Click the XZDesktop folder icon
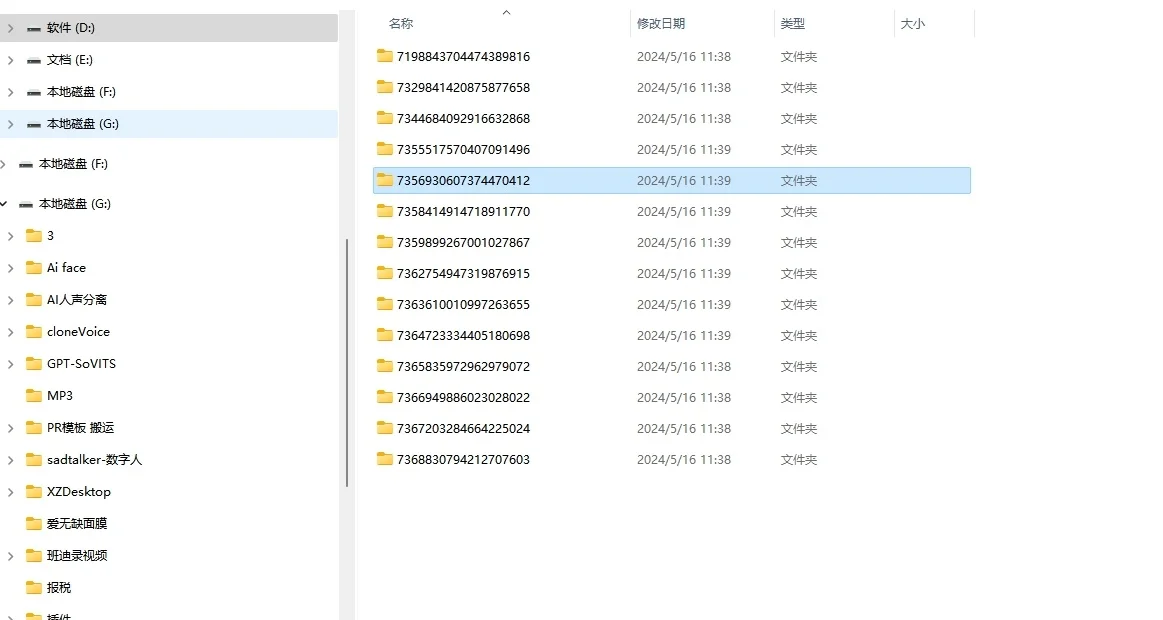1163x620 pixels. click(x=34, y=491)
